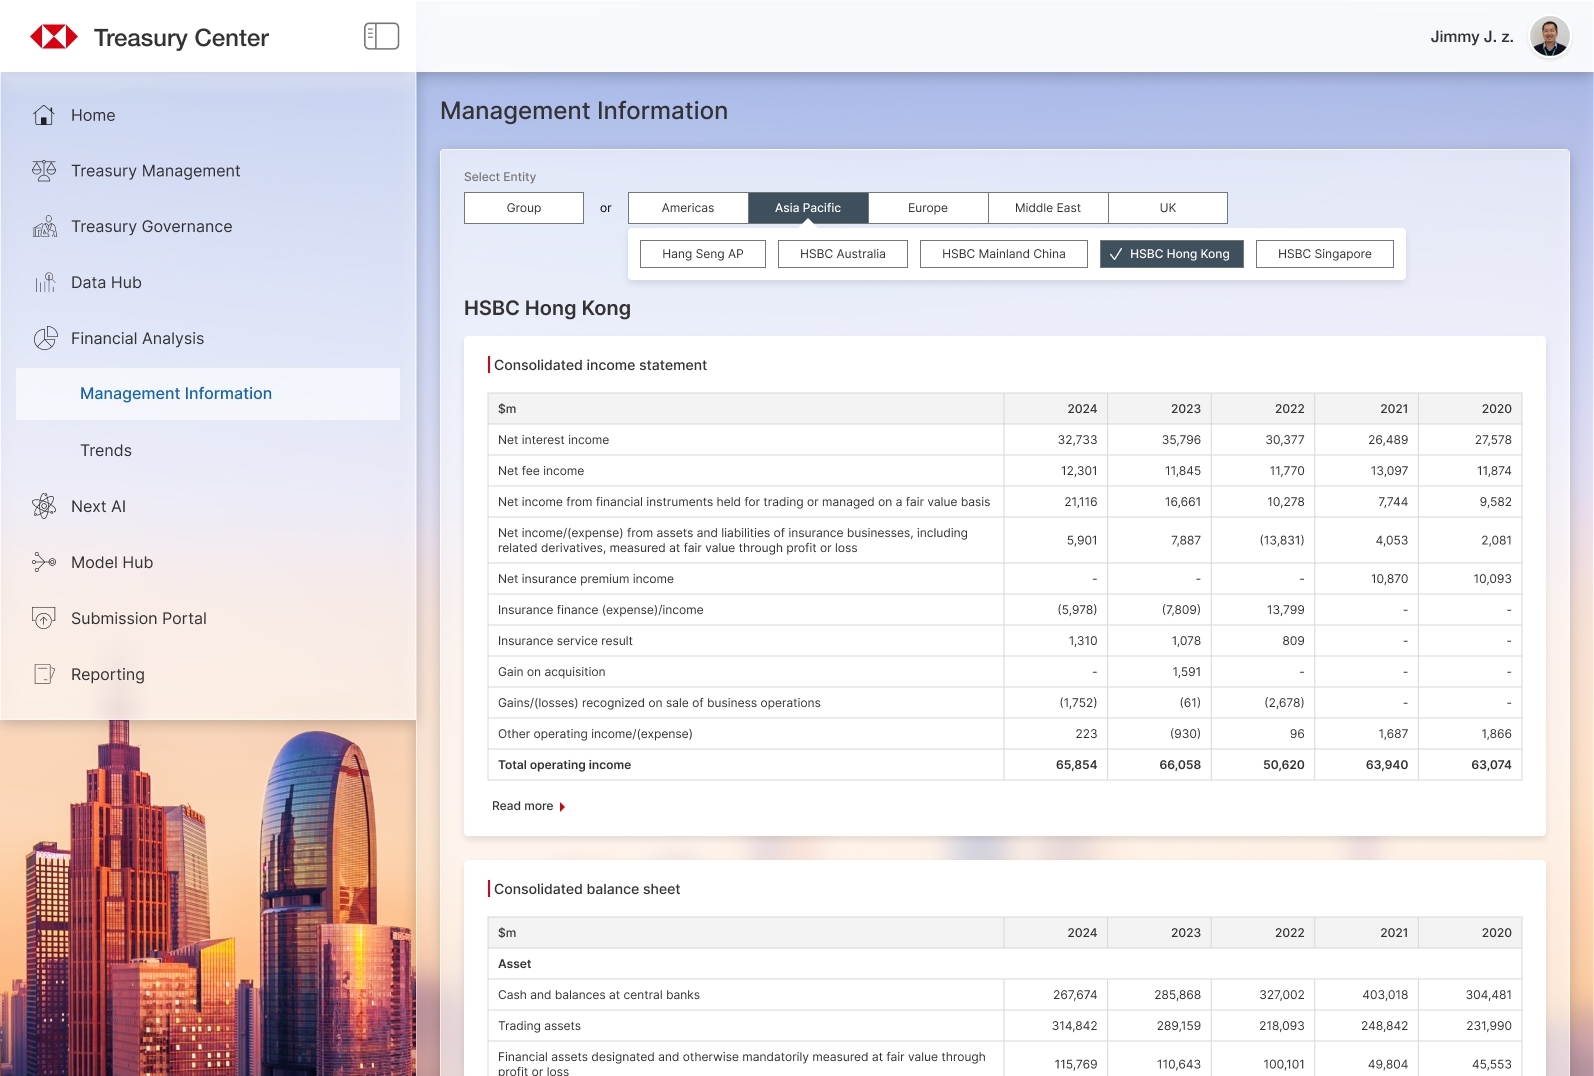Select the HSBC Singapore entity option
The height and width of the screenshot is (1076, 1594).
pyautogui.click(x=1324, y=254)
